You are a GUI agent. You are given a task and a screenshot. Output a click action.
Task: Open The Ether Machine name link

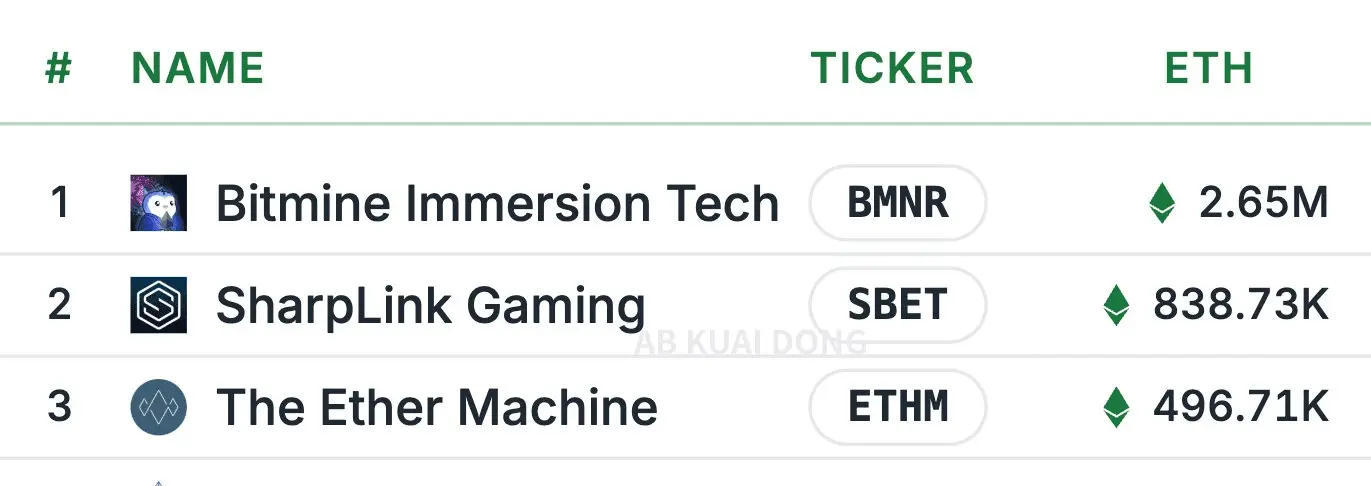click(437, 408)
